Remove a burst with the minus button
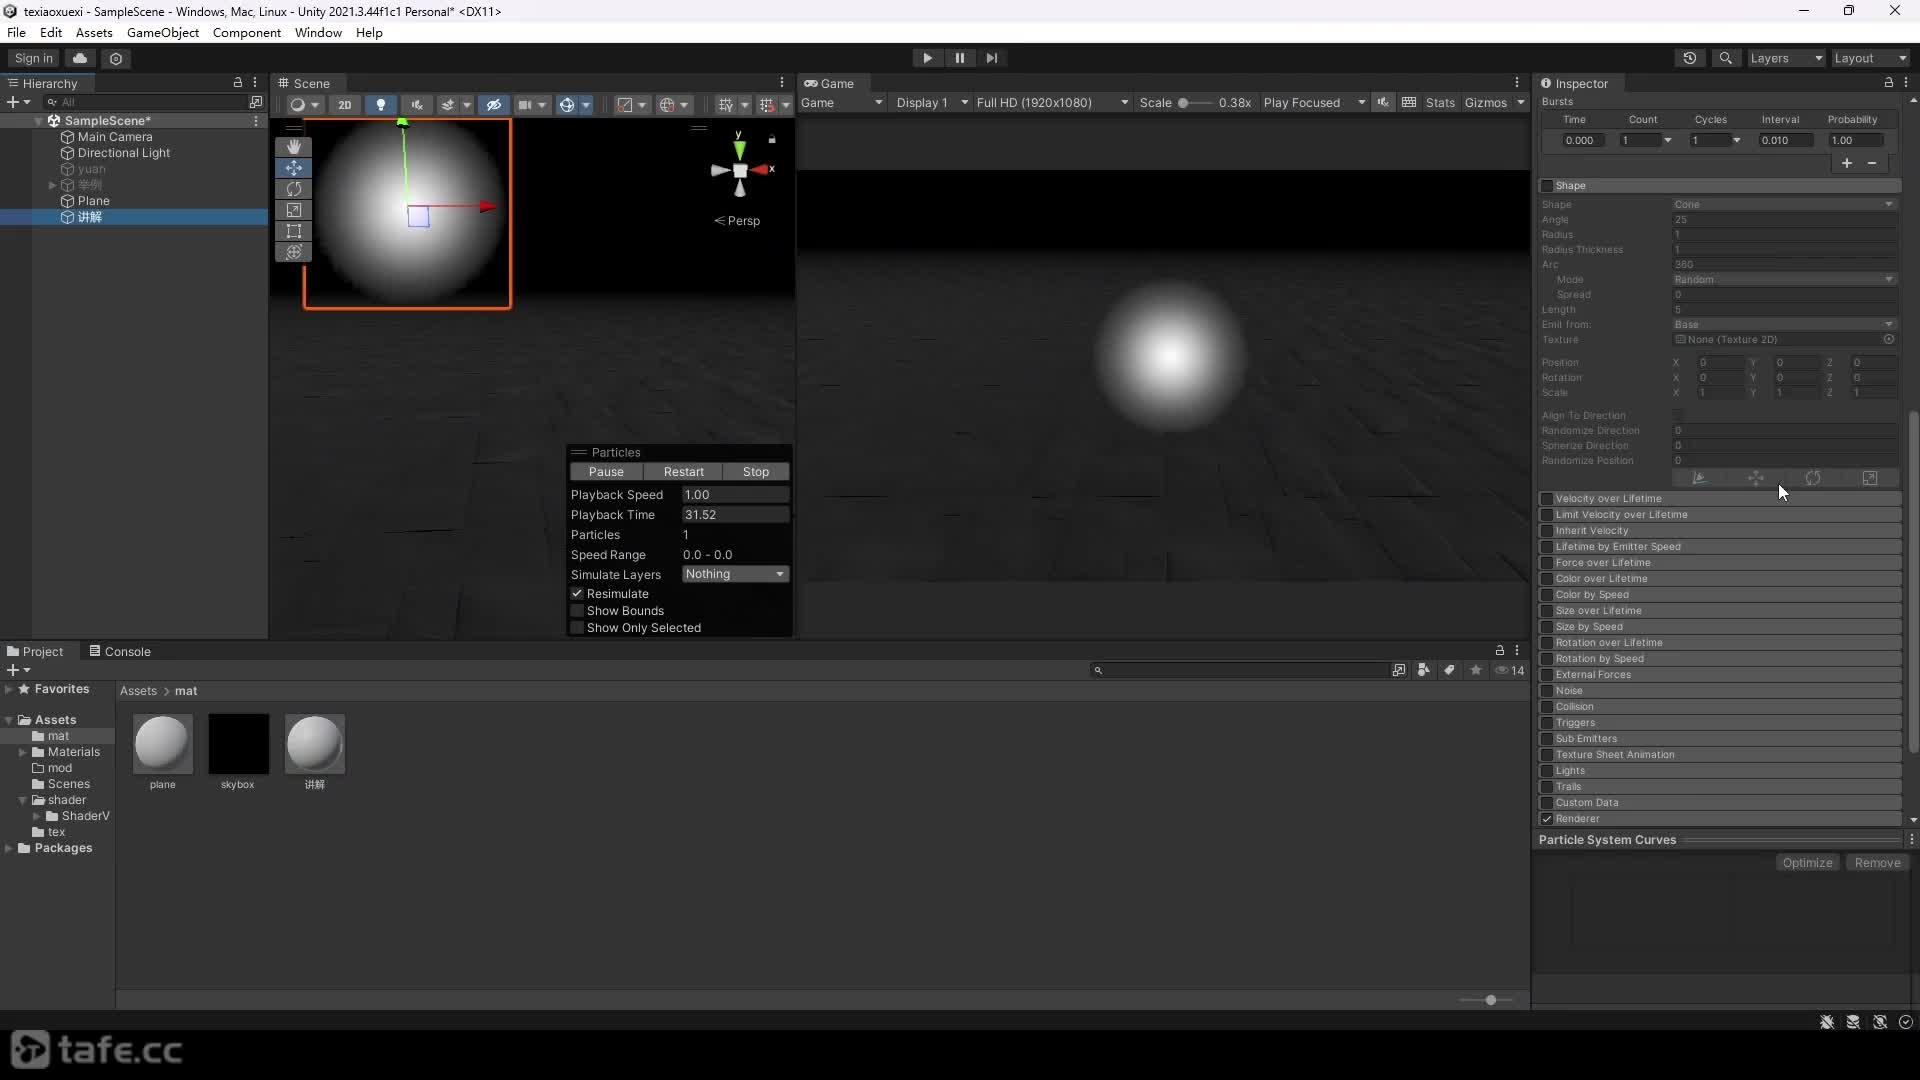Viewport: 1920px width, 1080px height. tap(1872, 163)
